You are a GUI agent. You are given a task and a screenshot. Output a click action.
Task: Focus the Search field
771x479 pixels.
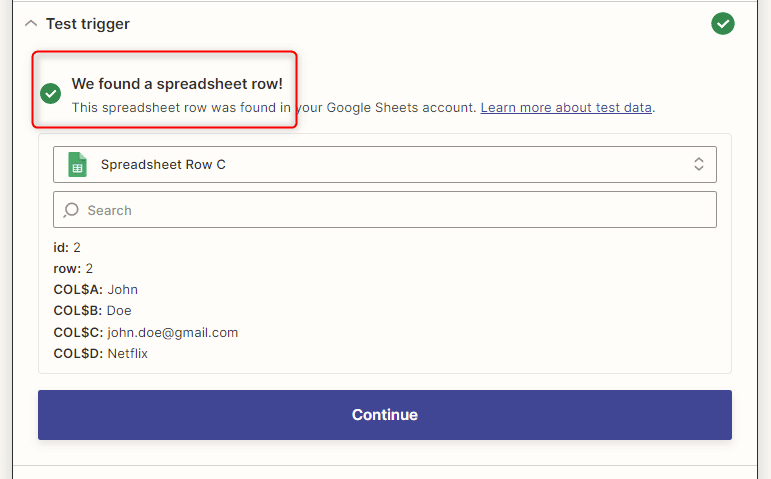point(385,210)
